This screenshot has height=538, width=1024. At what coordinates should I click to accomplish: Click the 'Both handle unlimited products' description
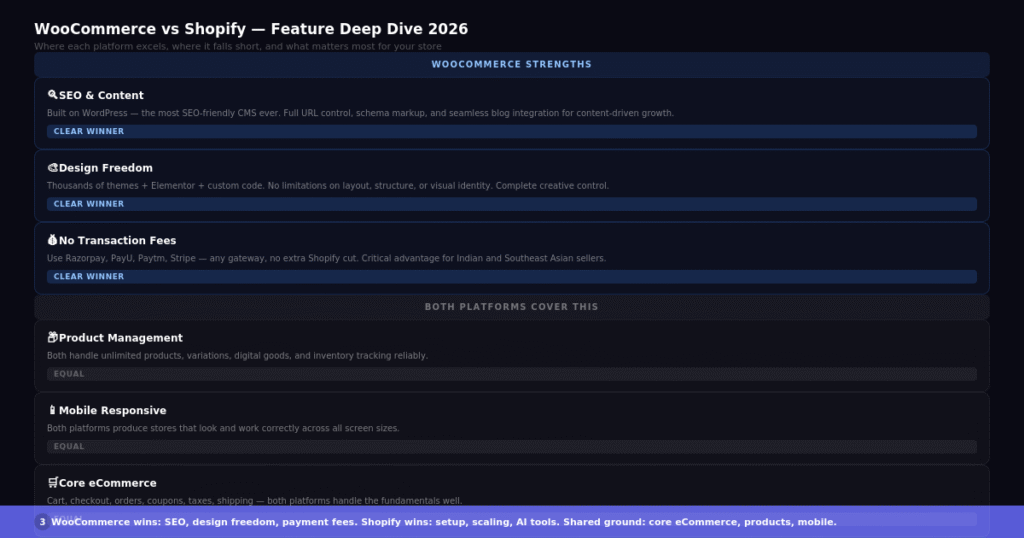tap(237, 356)
